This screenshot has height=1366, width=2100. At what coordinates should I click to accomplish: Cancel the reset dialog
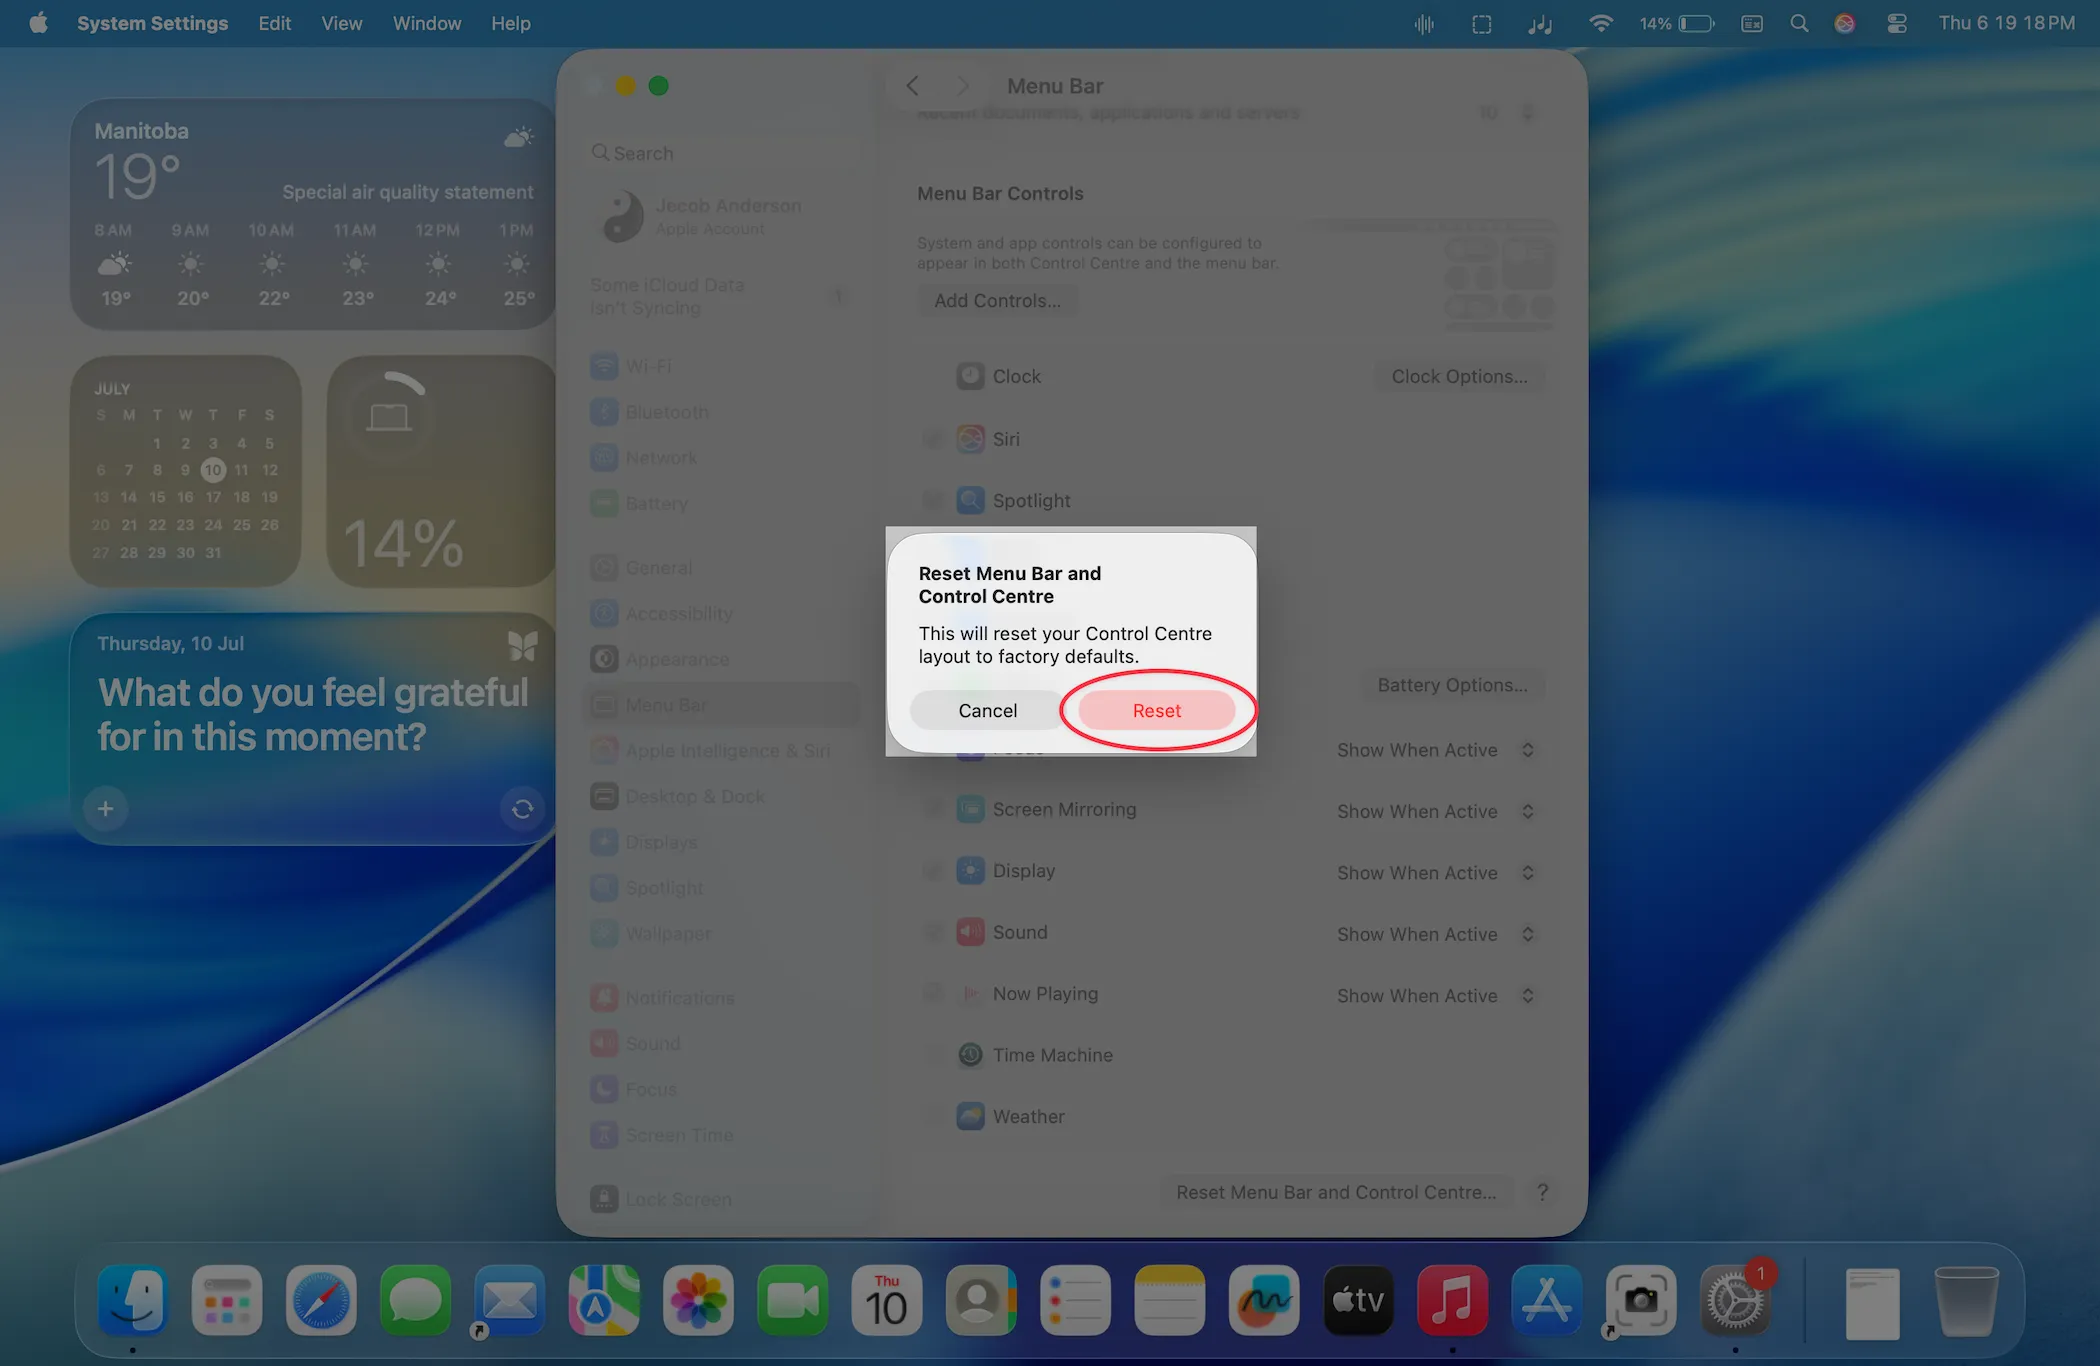[x=987, y=710]
